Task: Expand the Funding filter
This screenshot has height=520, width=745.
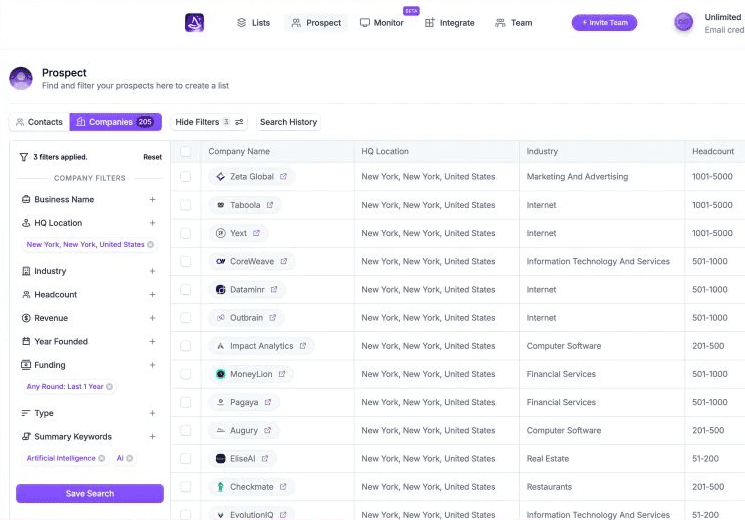Action: 153,365
